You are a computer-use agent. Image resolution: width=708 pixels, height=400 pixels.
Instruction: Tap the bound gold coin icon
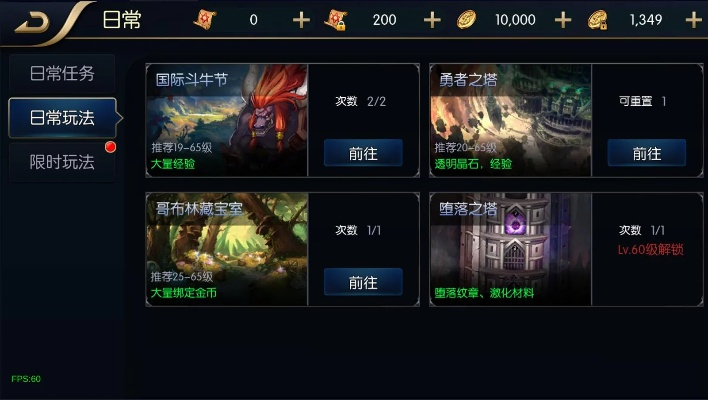tap(597, 20)
